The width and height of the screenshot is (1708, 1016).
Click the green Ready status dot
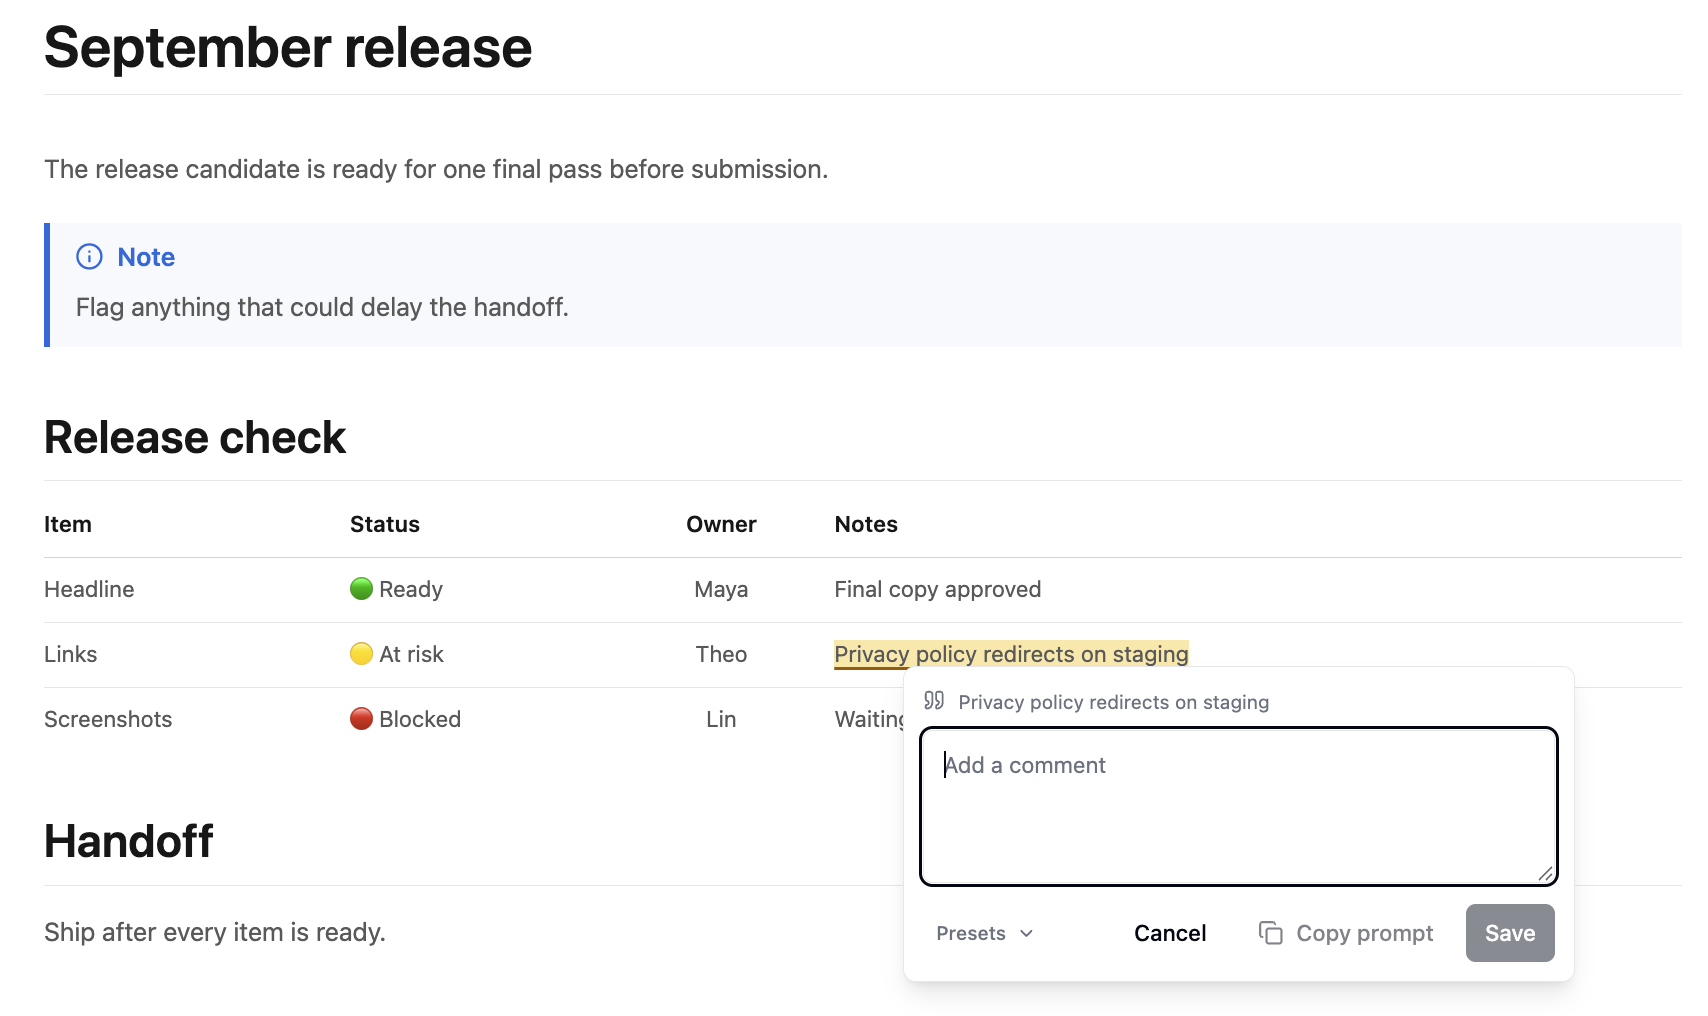(361, 589)
